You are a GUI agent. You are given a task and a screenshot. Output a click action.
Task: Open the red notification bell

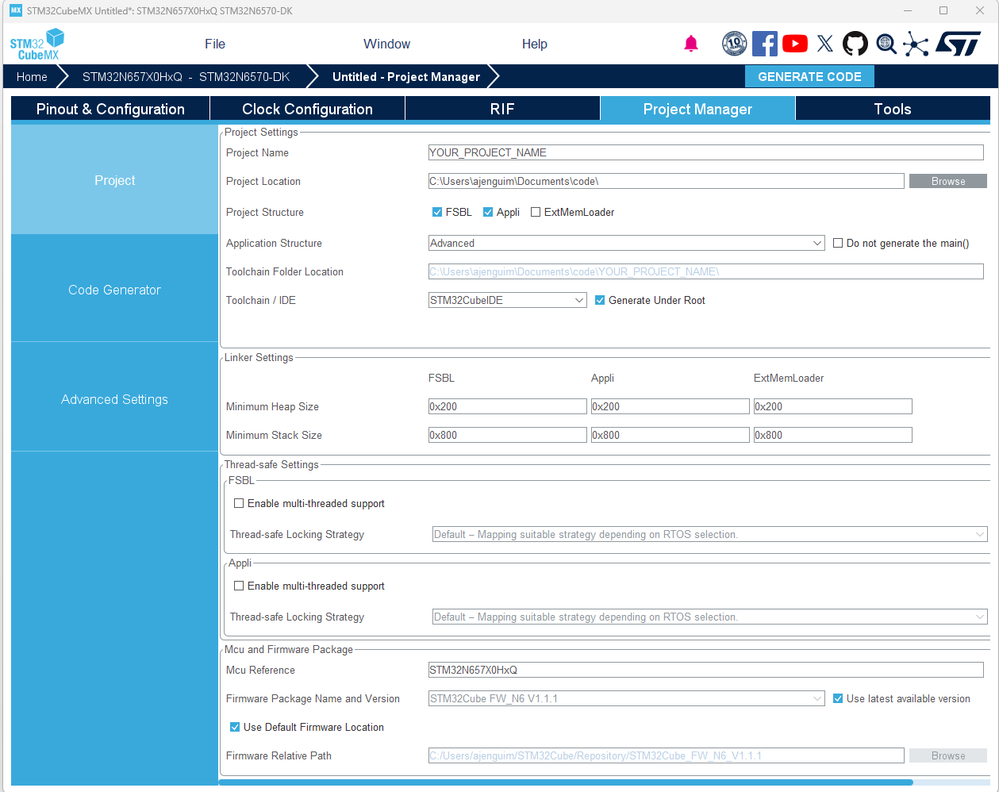coord(691,44)
